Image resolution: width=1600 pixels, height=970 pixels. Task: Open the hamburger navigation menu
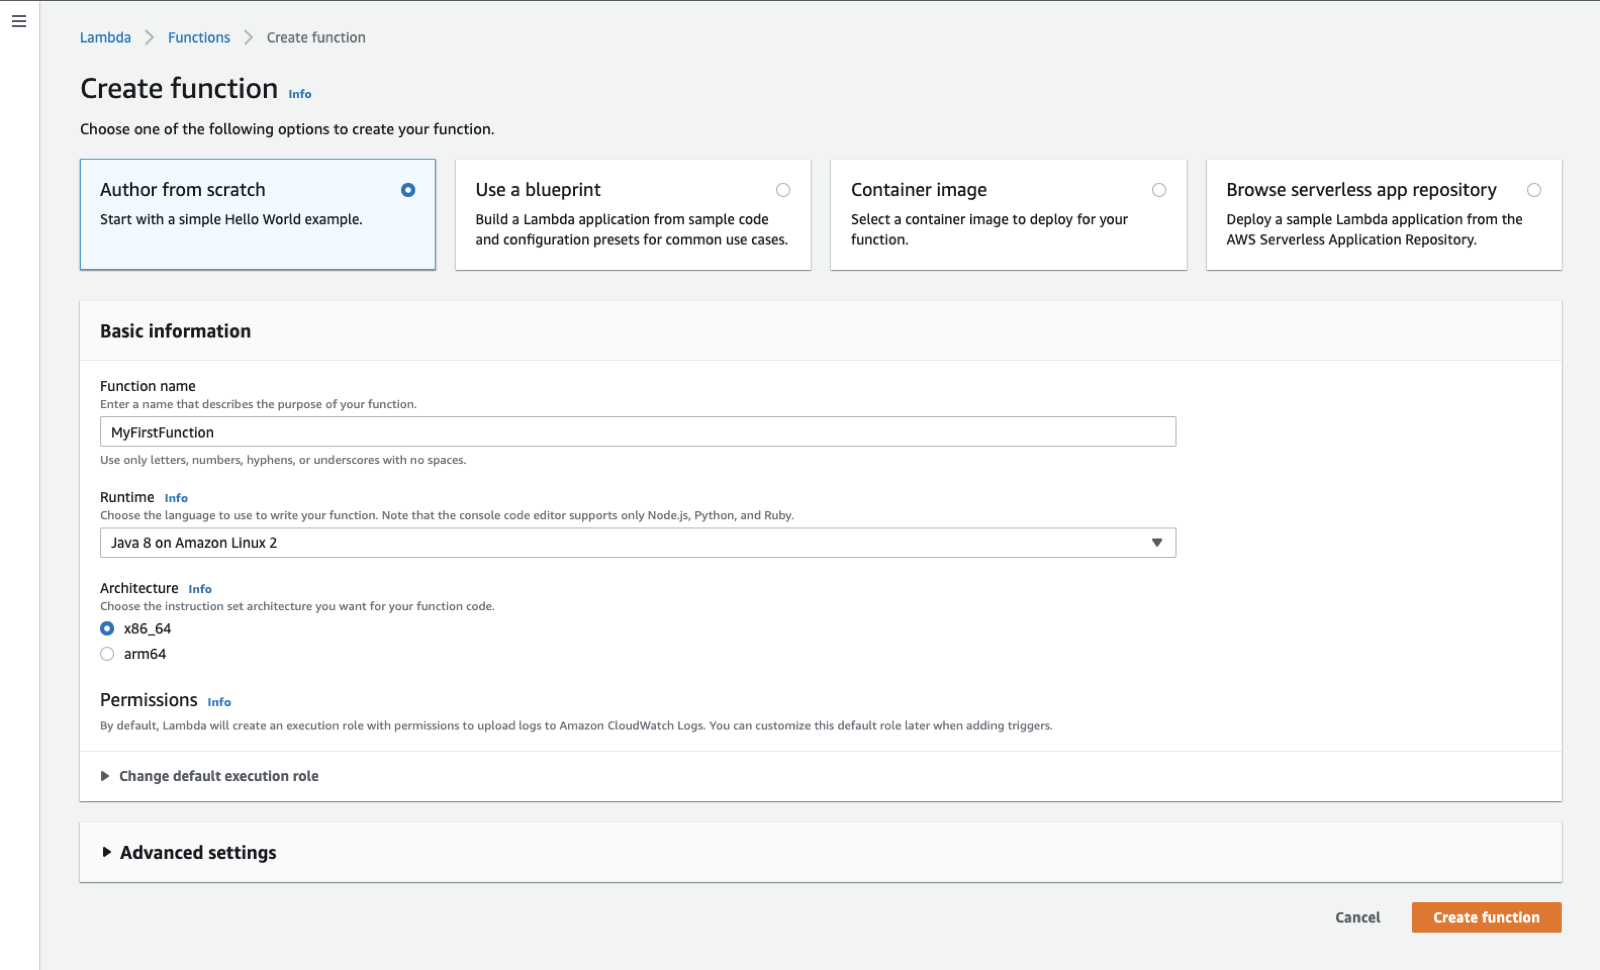coord(19,21)
